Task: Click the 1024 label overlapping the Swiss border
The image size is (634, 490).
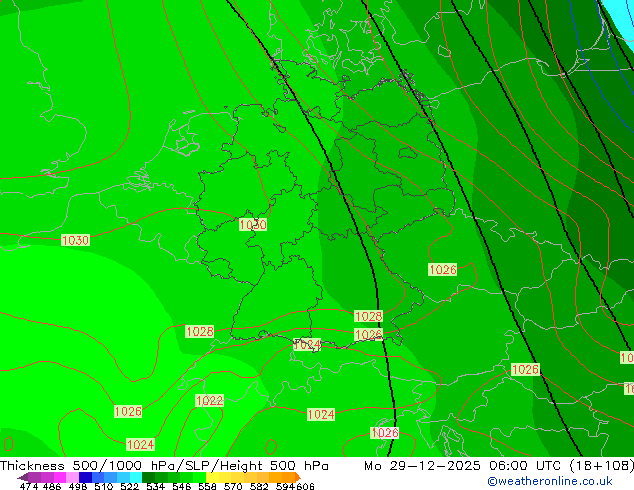Action: click(x=307, y=345)
